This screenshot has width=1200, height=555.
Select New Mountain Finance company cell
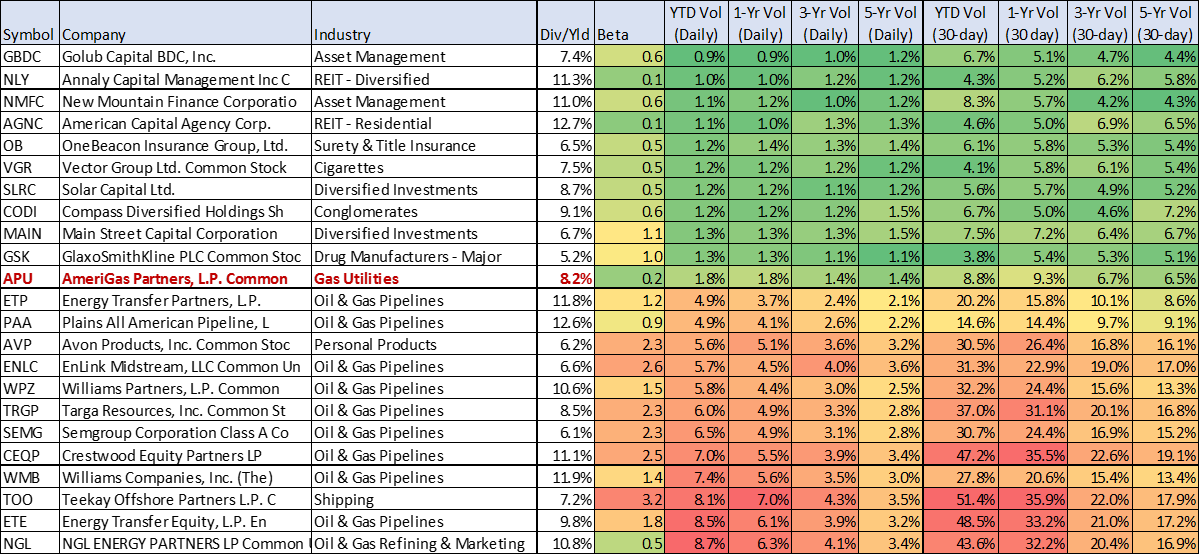tap(185, 101)
